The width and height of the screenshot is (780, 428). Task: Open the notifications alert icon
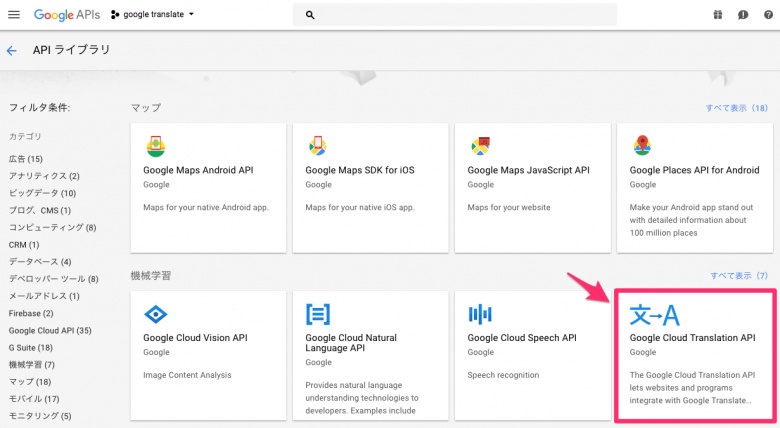point(743,15)
